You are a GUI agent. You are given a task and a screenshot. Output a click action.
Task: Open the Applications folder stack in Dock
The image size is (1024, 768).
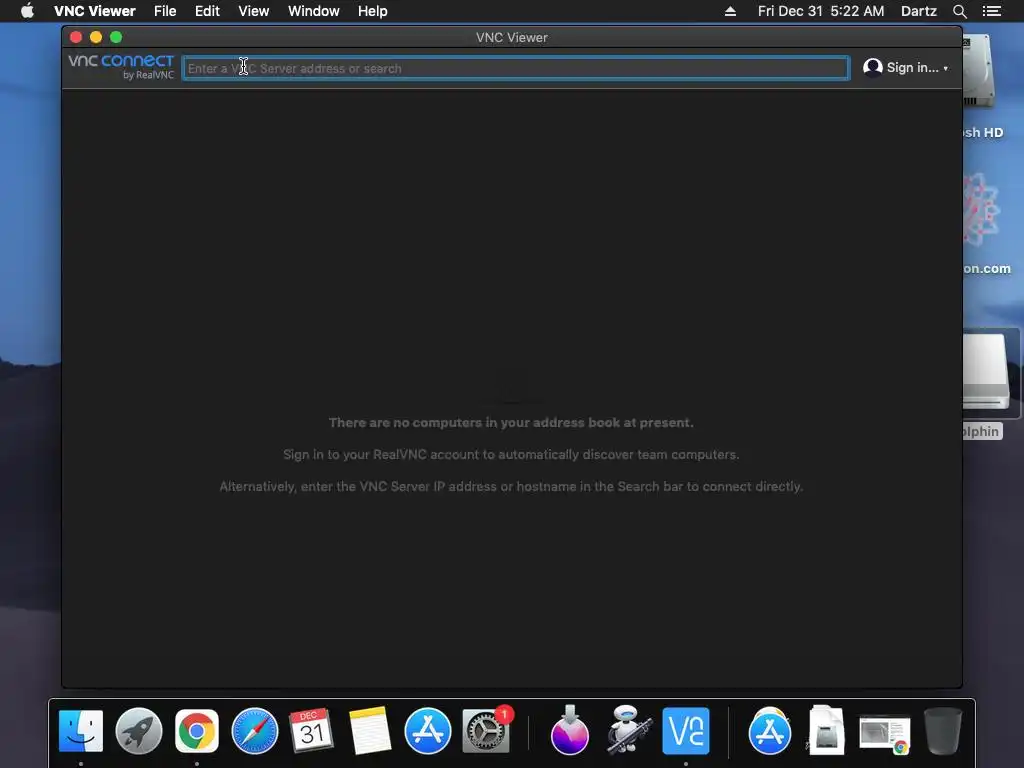click(770, 731)
